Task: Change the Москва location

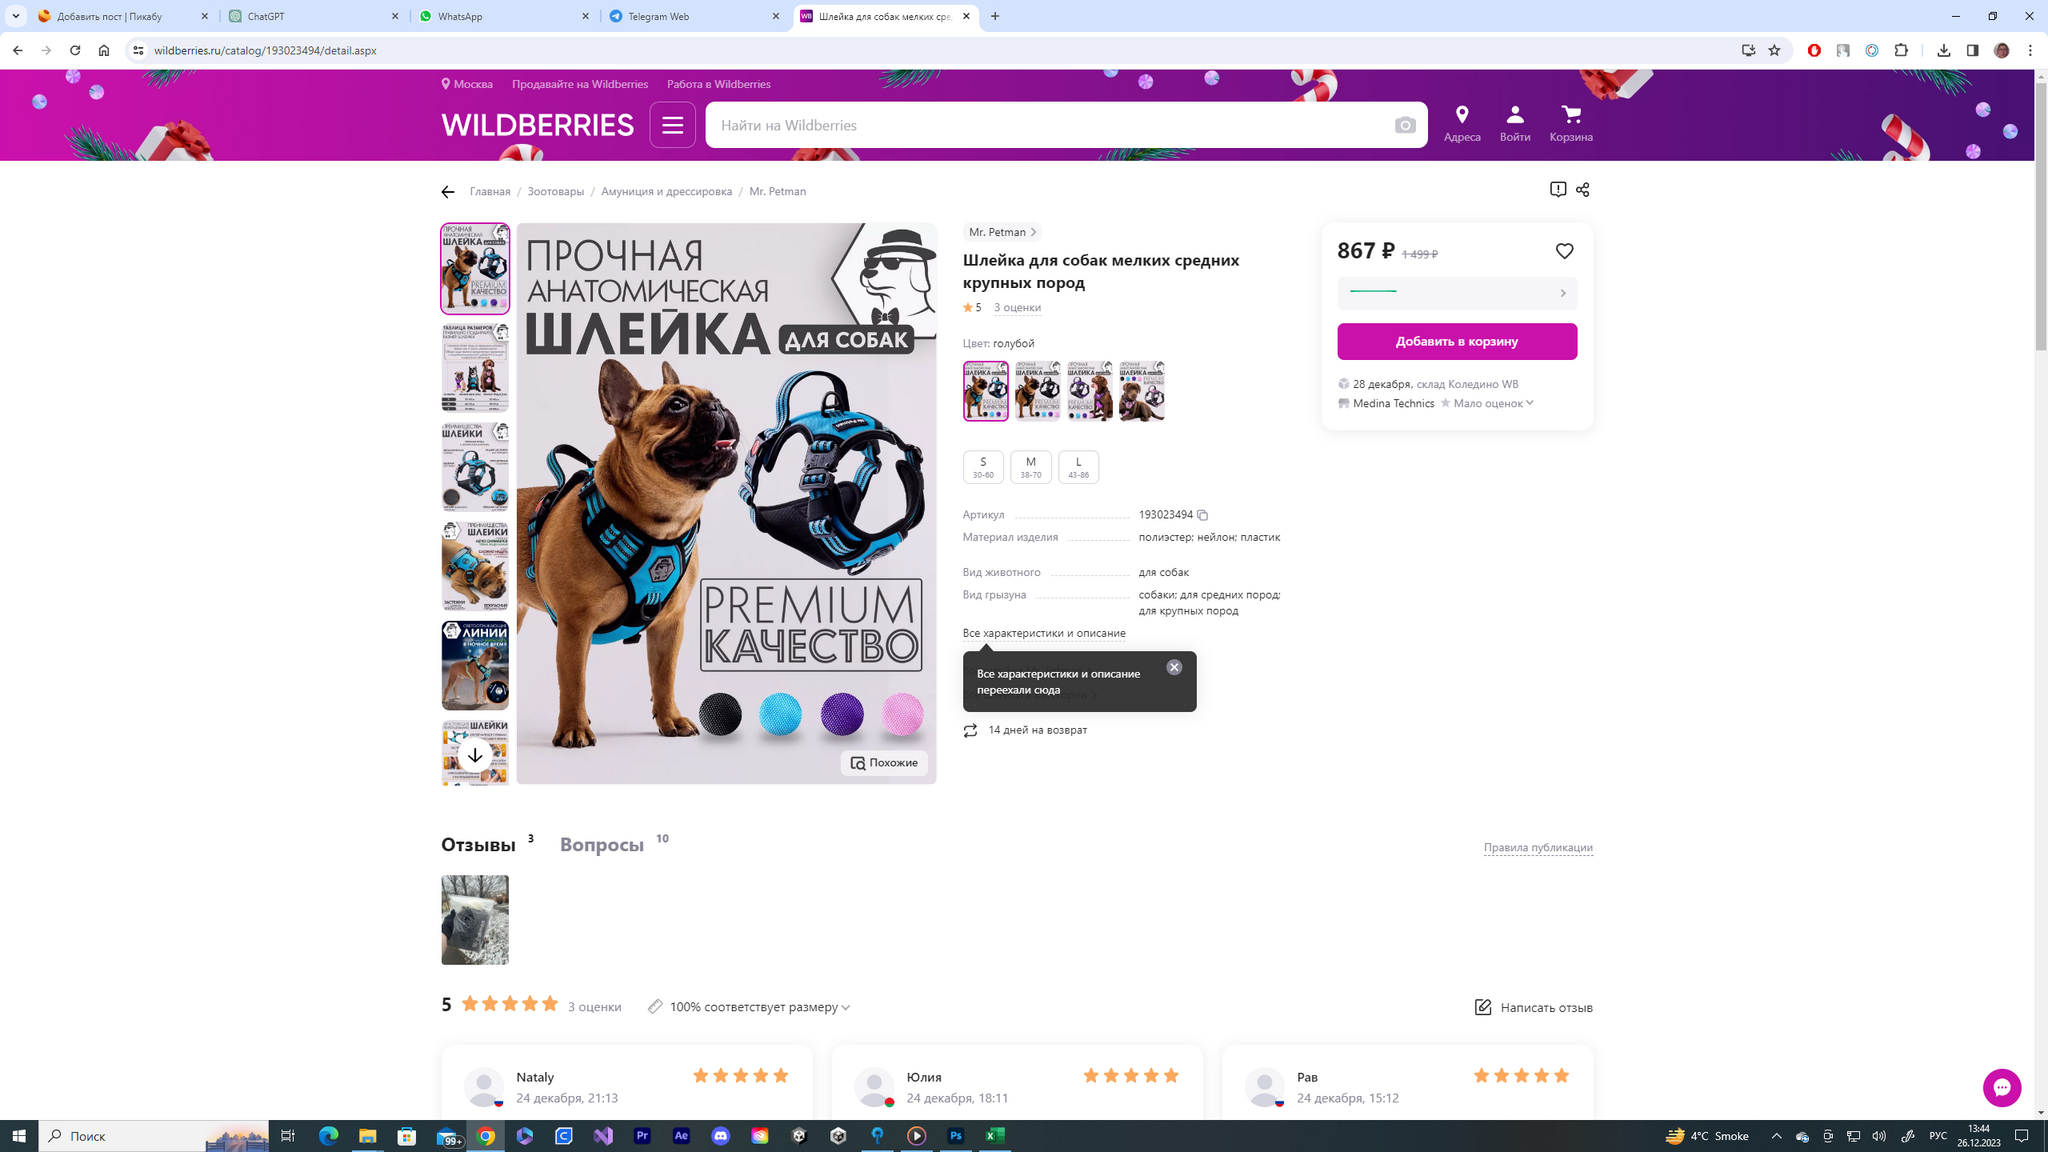Action: coord(467,84)
